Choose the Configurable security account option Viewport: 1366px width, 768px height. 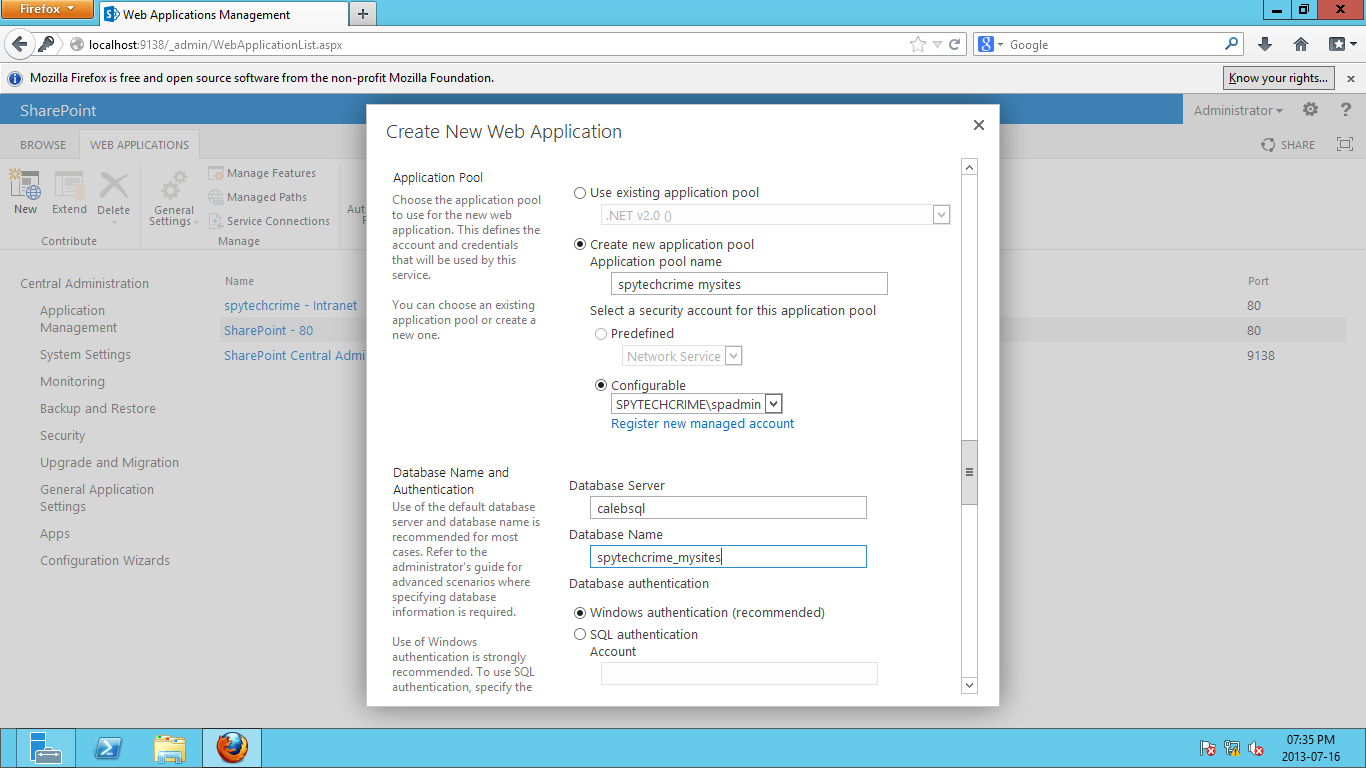point(601,386)
